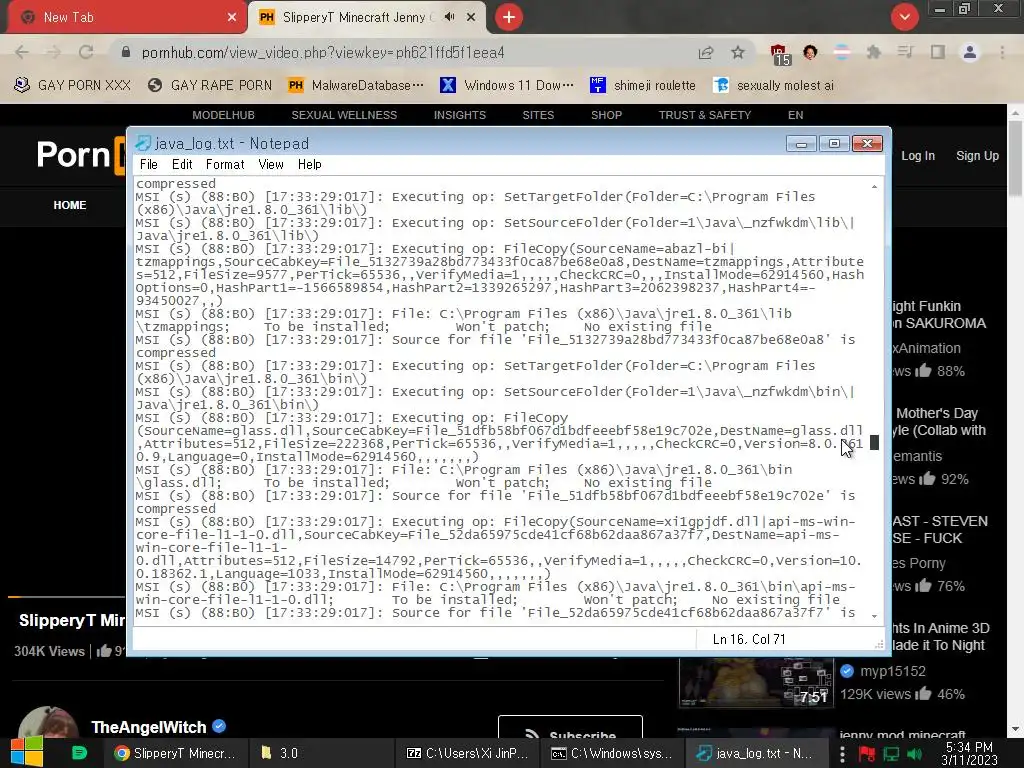
Task: Open the video thumbnail labeled 7:51
Action: (x=756, y=683)
